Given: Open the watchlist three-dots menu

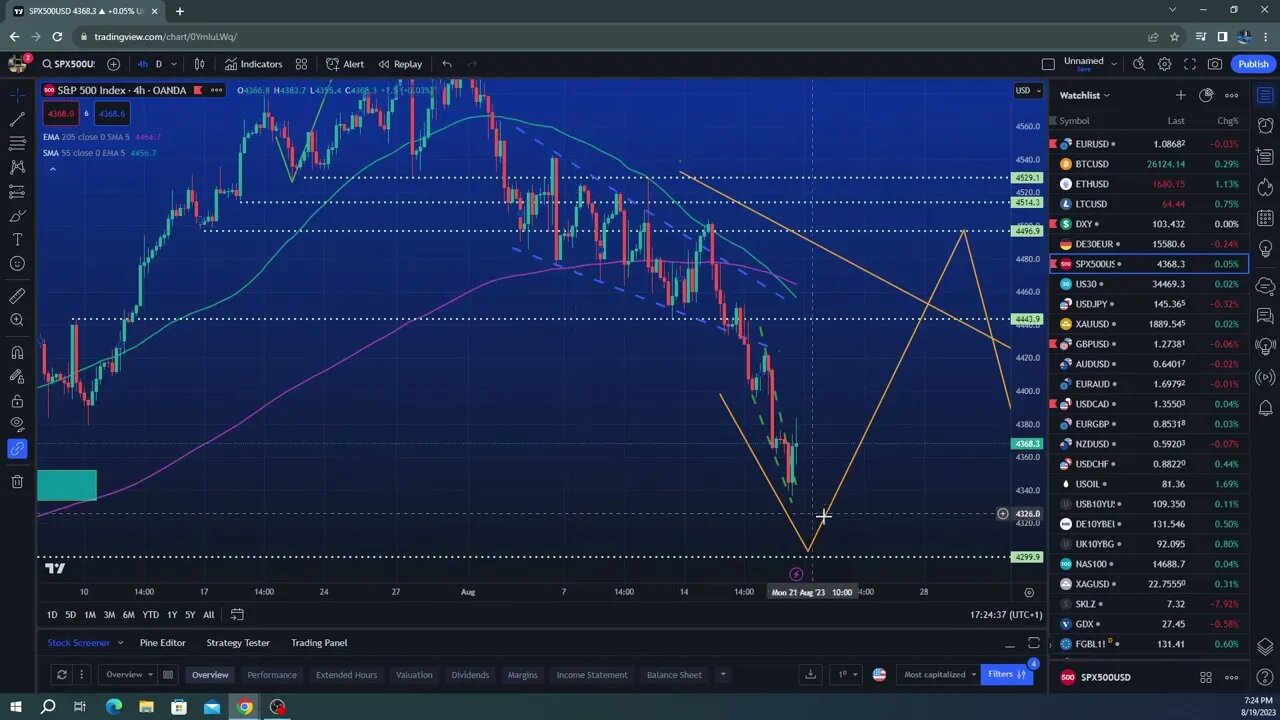Looking at the screenshot, I should (x=1232, y=95).
